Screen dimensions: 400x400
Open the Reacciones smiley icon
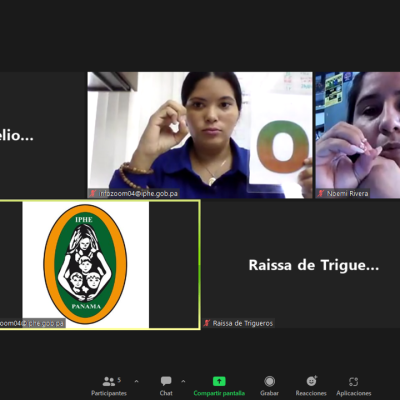pos(311,381)
